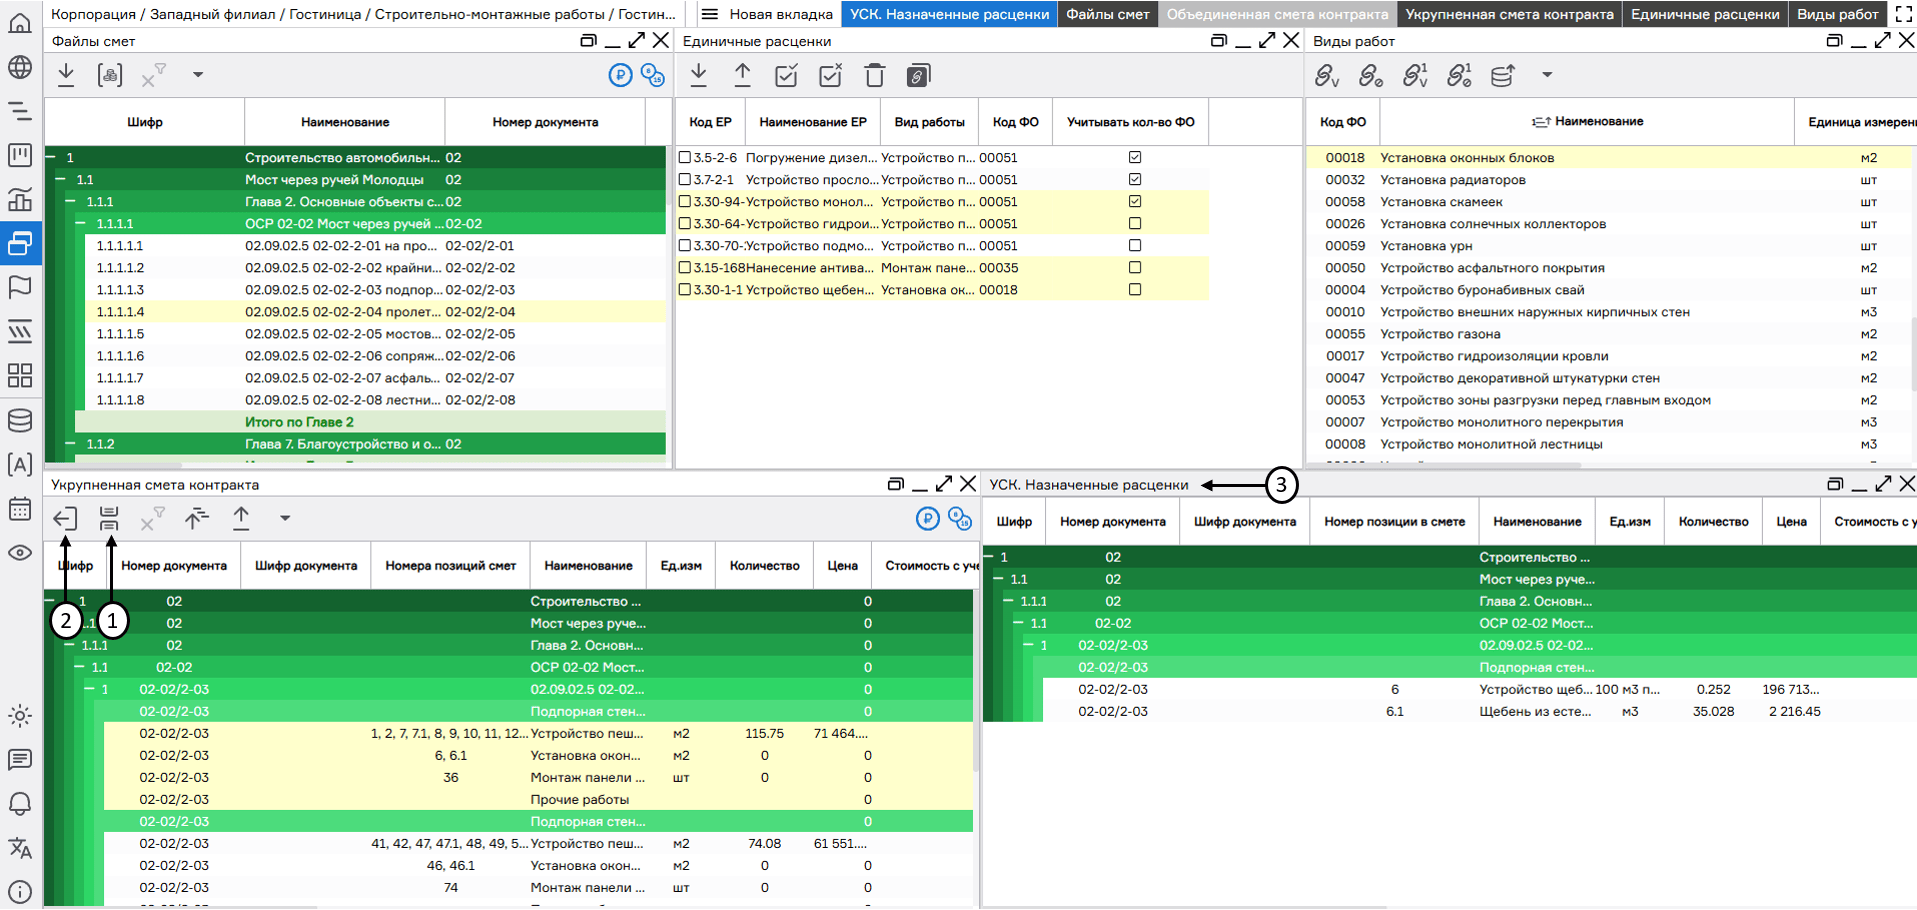Viewport: 1917px width, 910px height.
Task: Uncheck Учитывать кол-во ФО for row 3.5-2-6
Action: pos(1135,158)
